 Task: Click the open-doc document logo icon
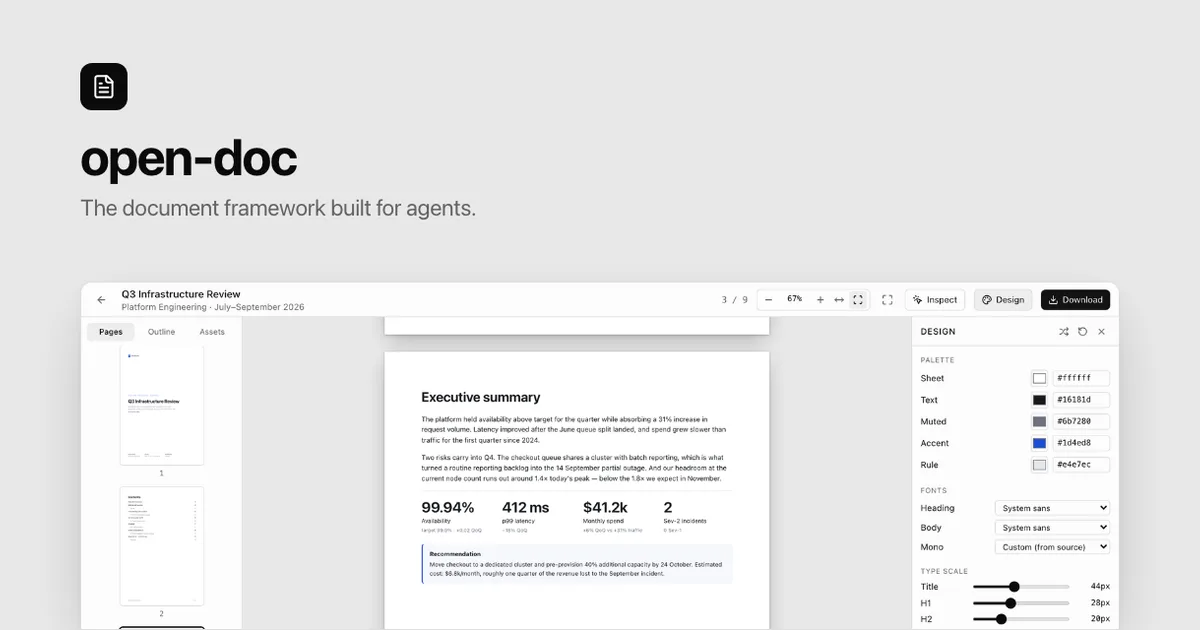point(104,86)
